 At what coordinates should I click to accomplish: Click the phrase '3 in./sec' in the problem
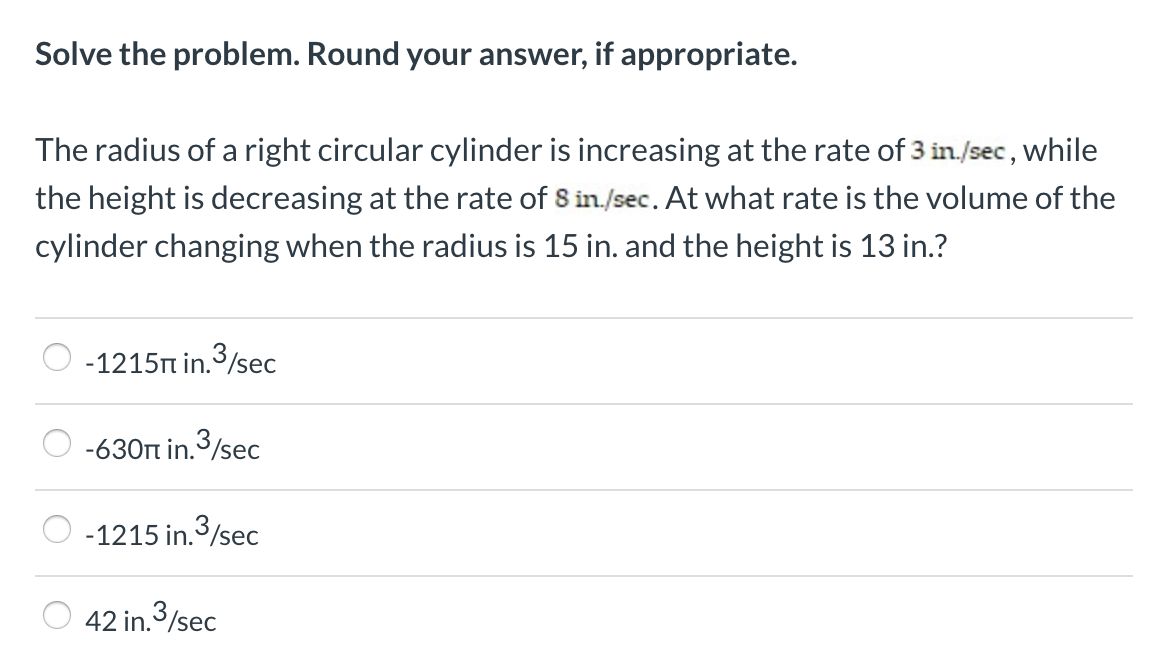pos(958,150)
